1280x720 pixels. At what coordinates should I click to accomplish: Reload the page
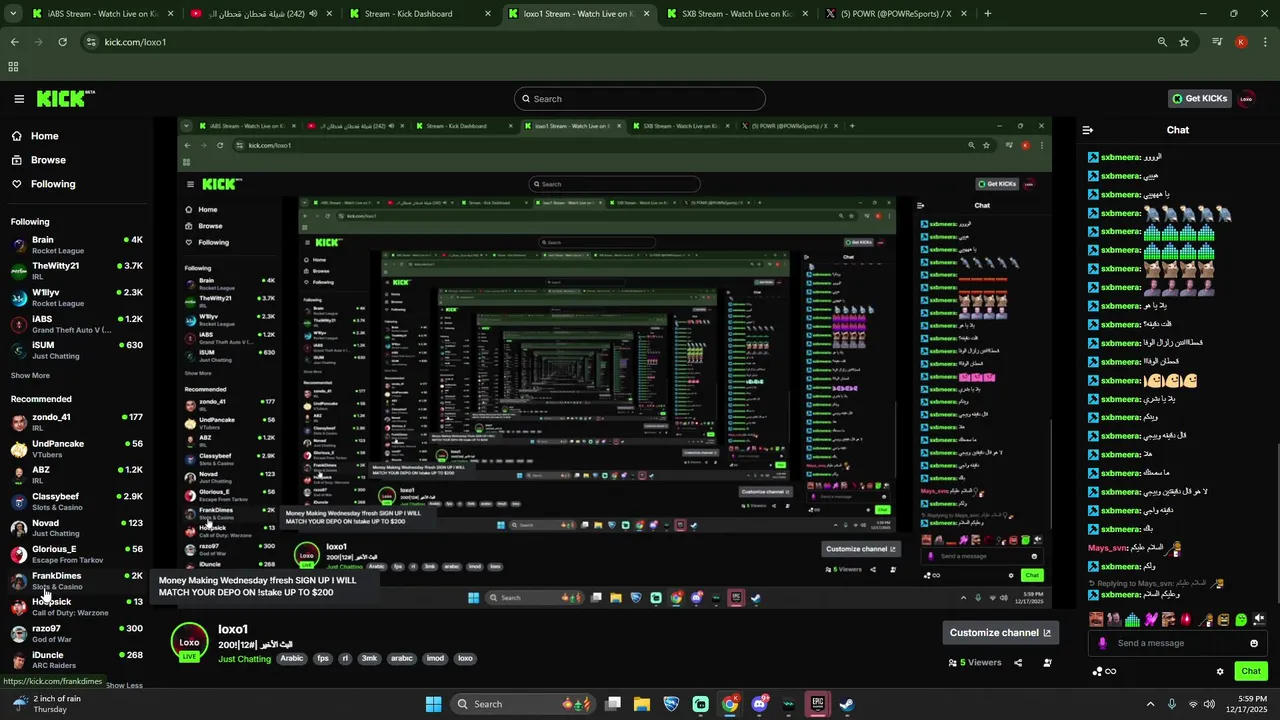point(62,42)
